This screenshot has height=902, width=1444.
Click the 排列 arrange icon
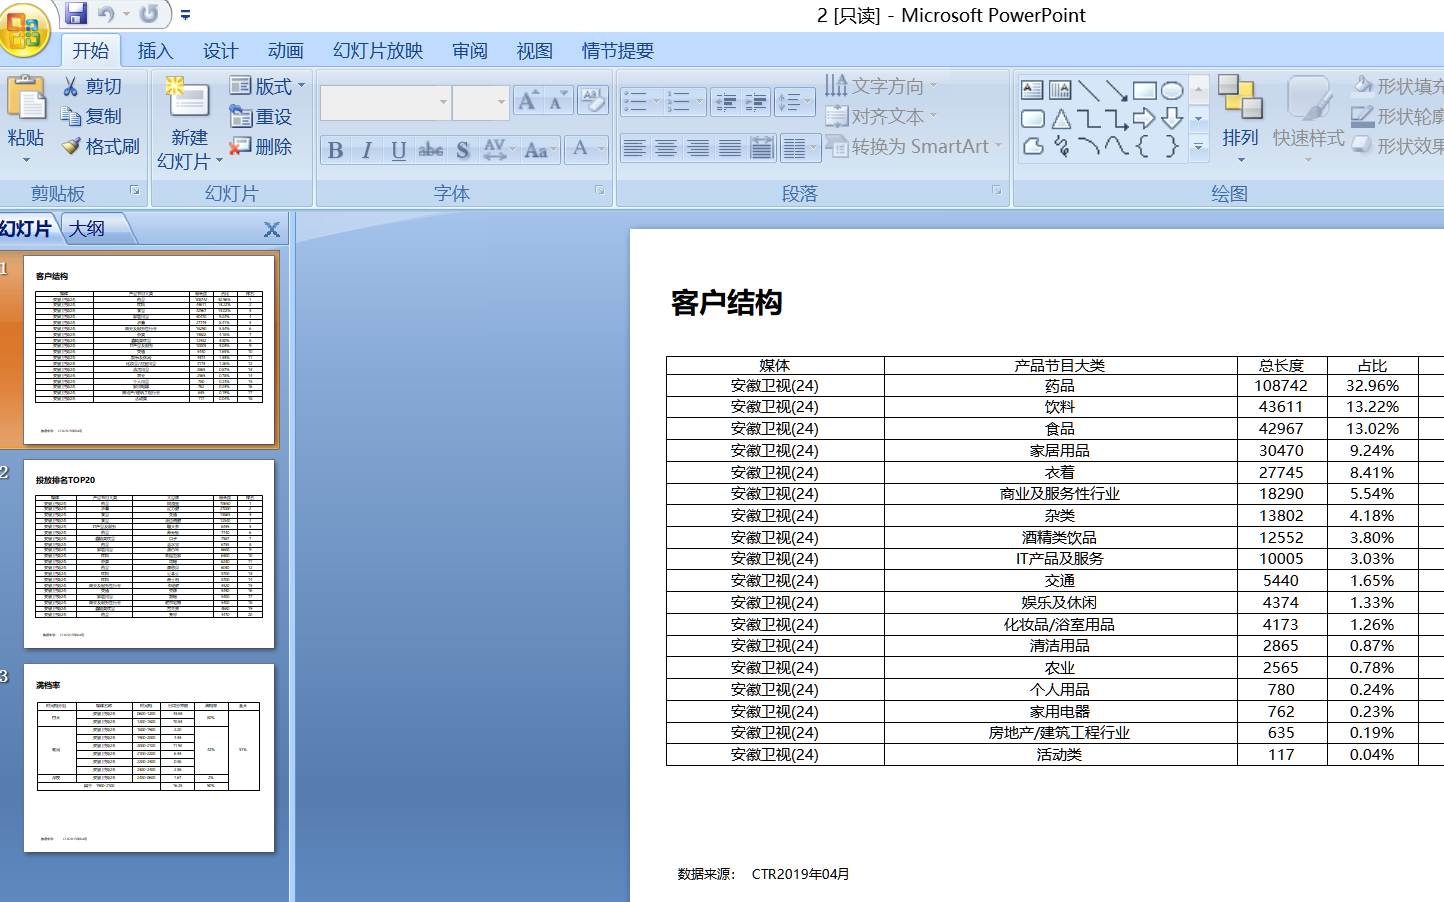(1240, 98)
